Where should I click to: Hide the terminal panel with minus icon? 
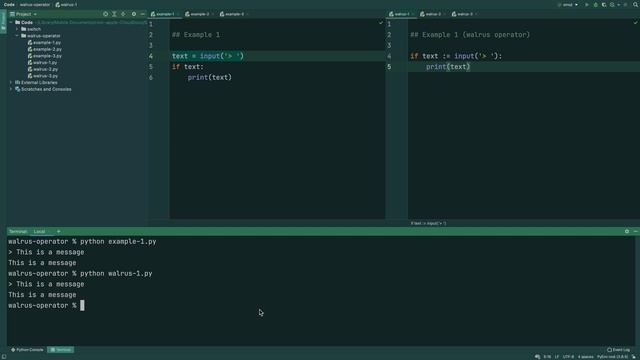click(x=636, y=231)
